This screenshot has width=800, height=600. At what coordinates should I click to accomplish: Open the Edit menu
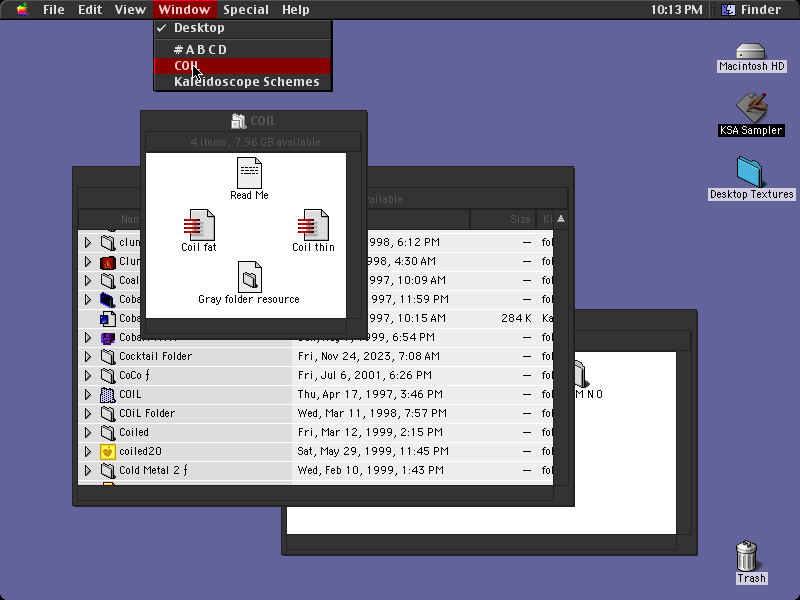click(x=90, y=10)
